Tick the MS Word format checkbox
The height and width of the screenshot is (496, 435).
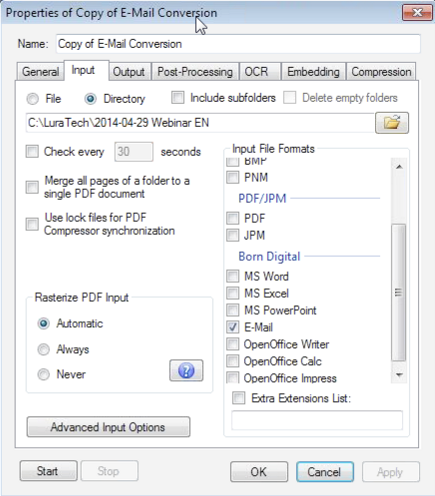point(232,276)
